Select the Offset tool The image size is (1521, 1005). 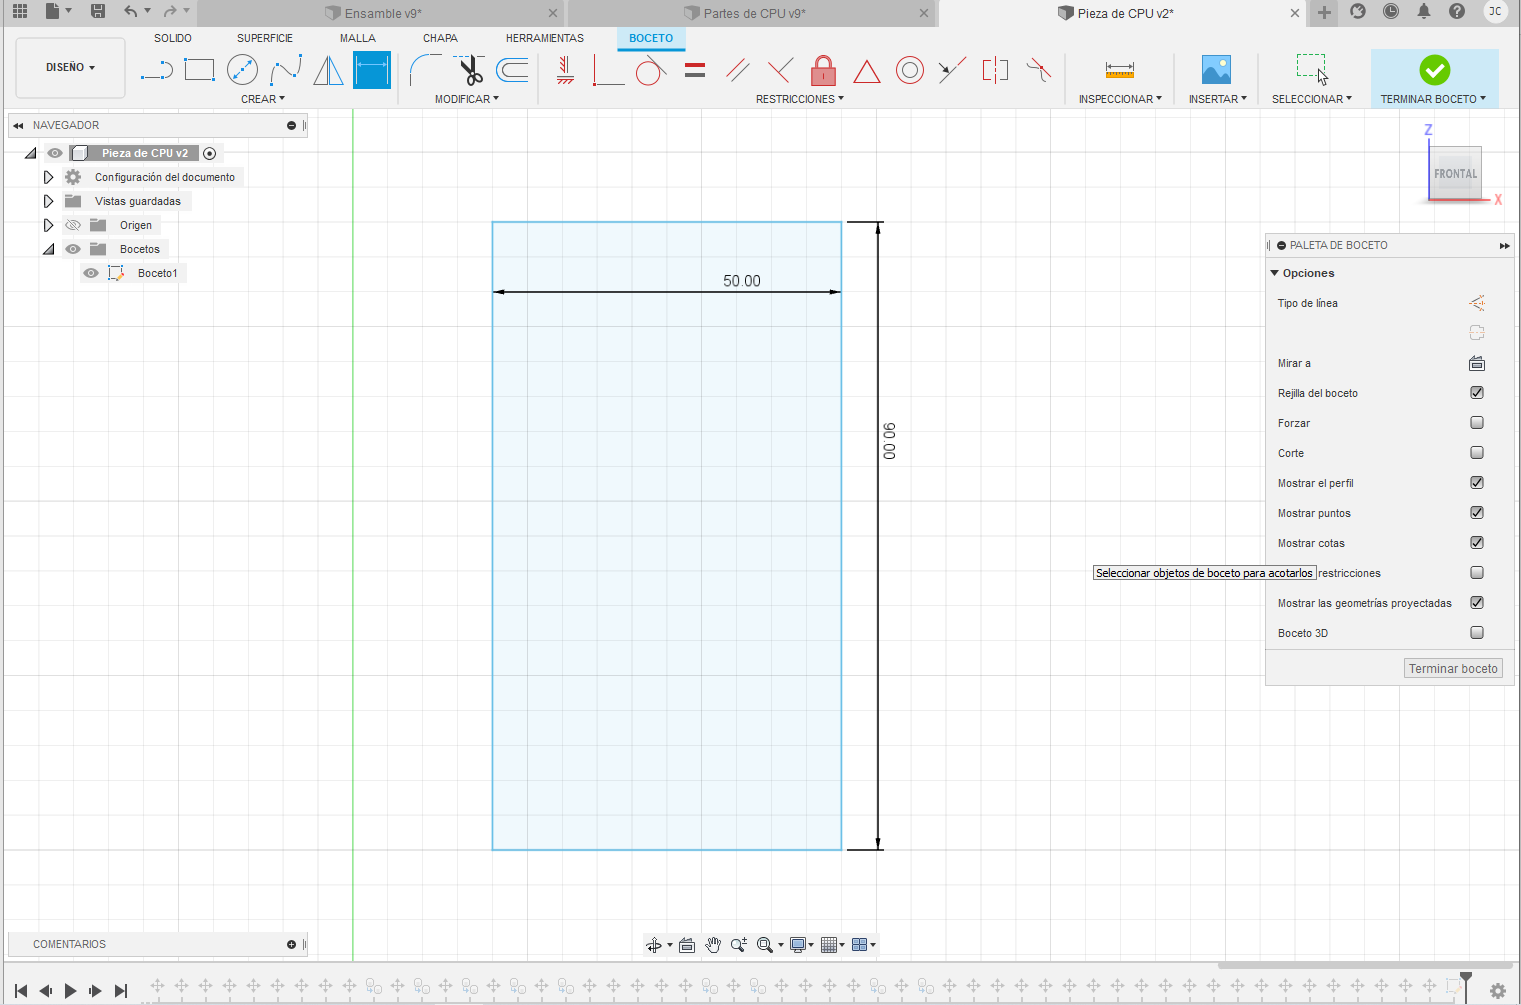coord(513,70)
